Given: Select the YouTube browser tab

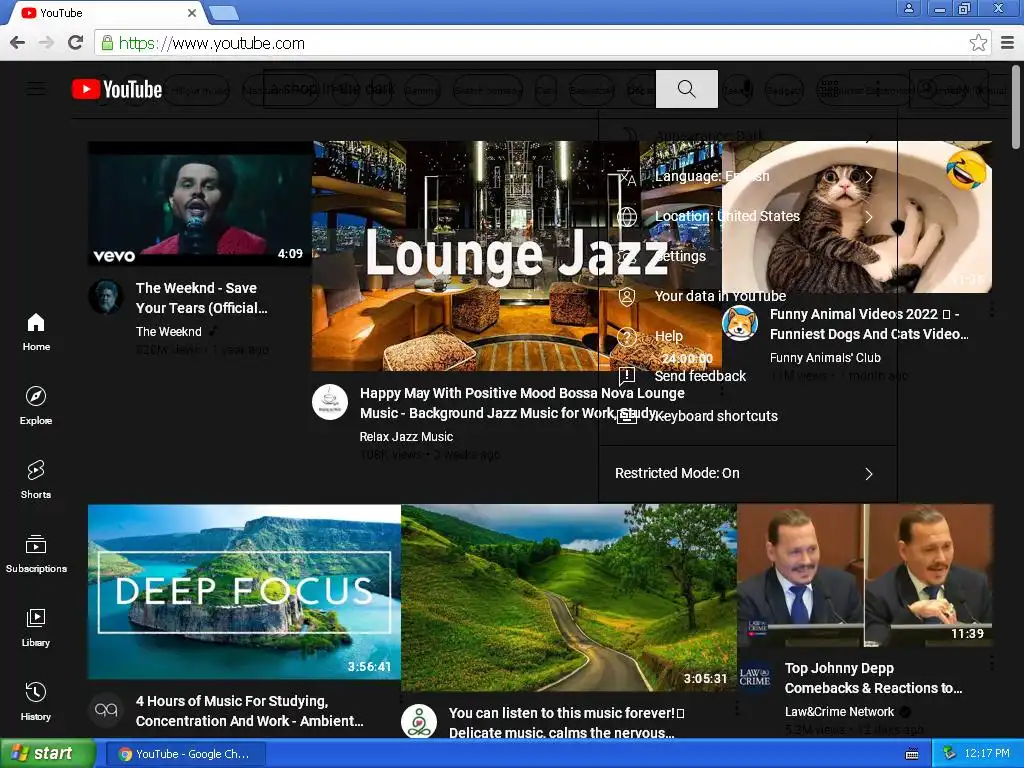Looking at the screenshot, I should pos(108,12).
